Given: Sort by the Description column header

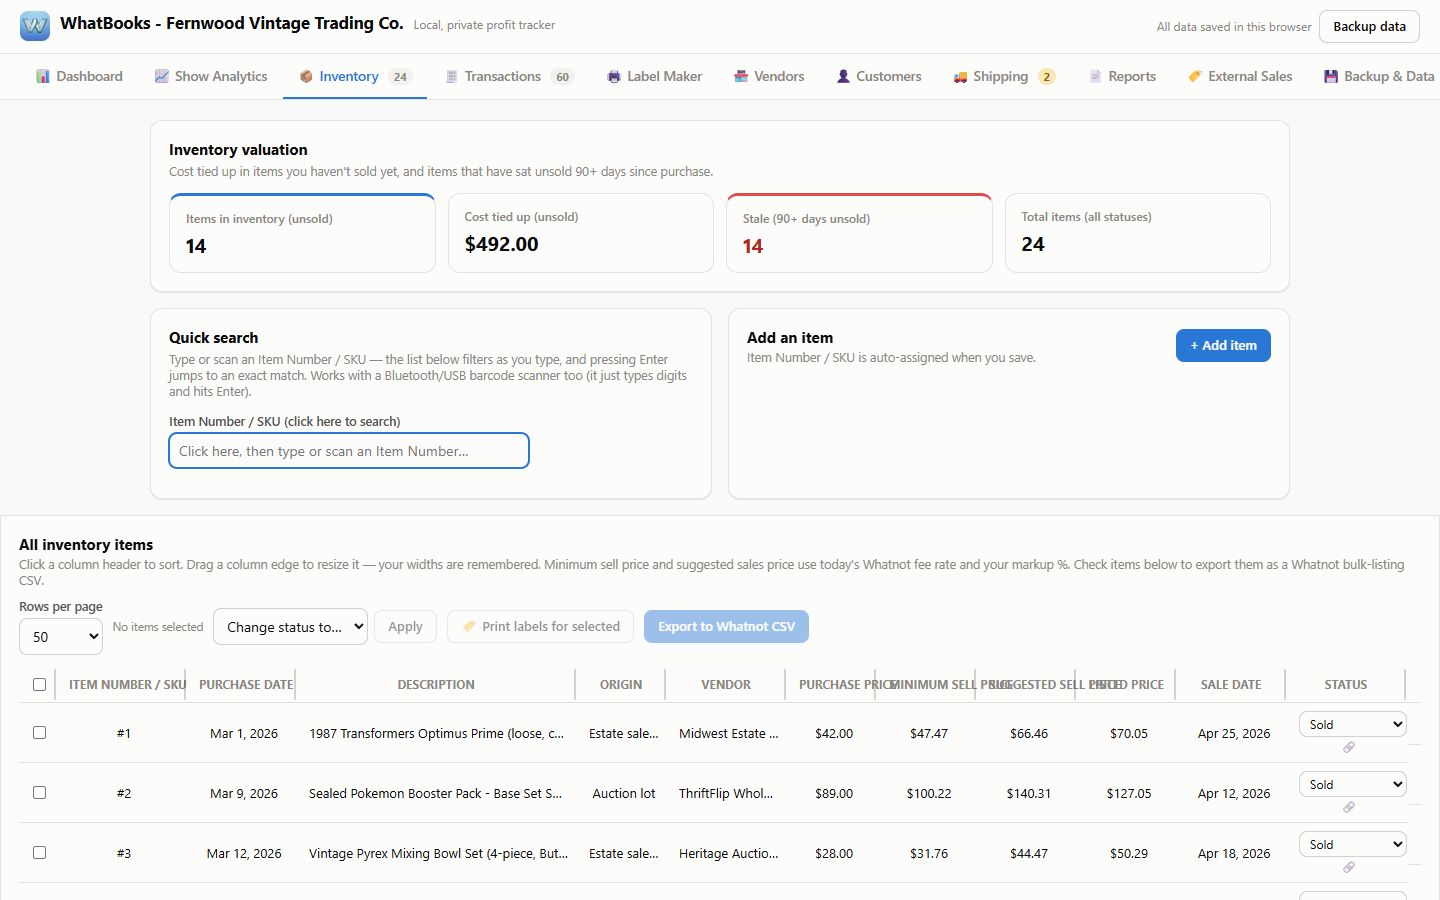Looking at the screenshot, I should click(x=436, y=685).
